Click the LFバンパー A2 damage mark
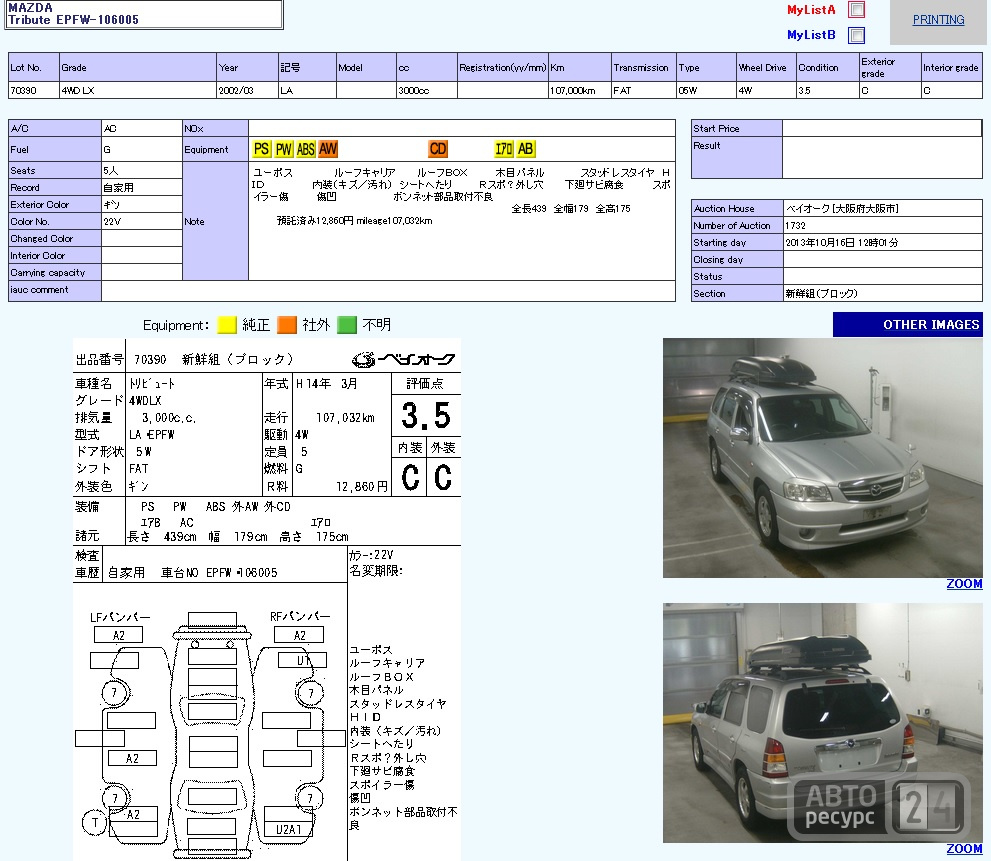This screenshot has width=991, height=861. (x=118, y=635)
